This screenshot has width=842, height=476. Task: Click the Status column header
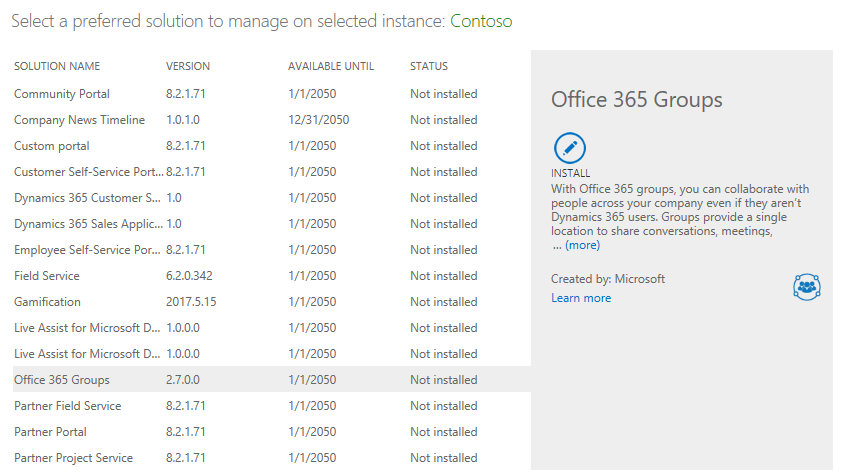pyautogui.click(x=429, y=66)
